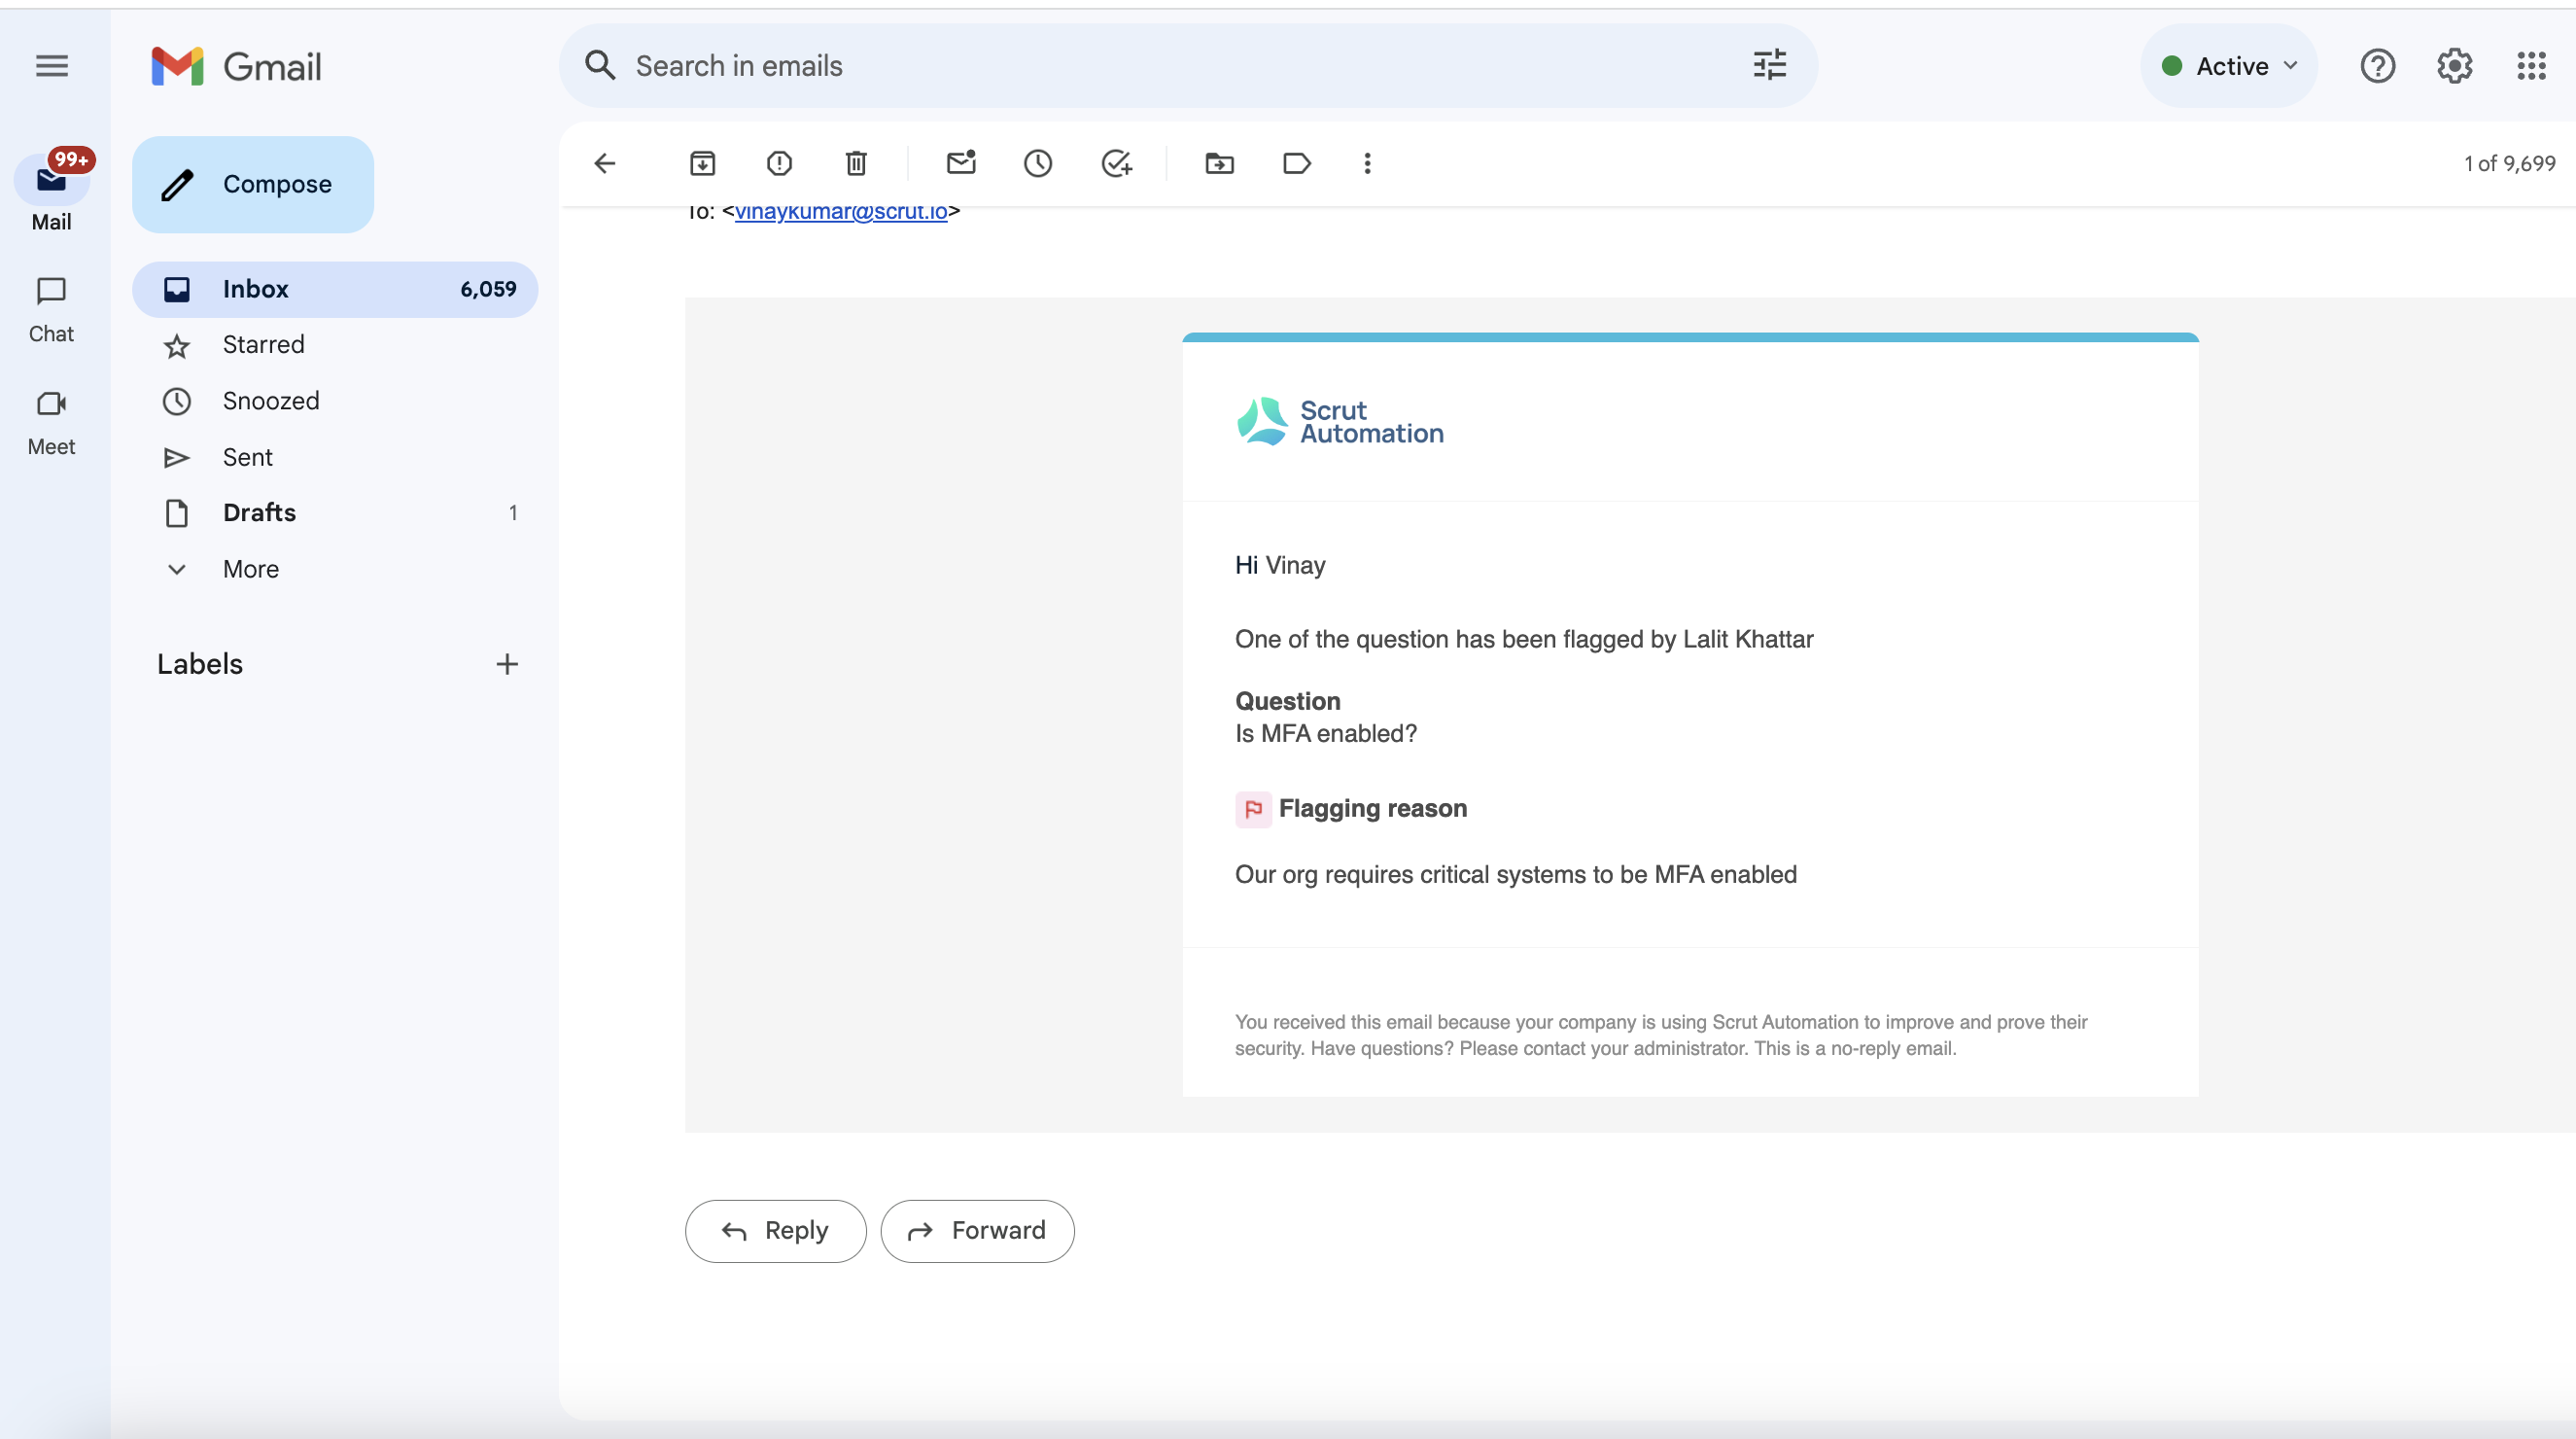
Task: Click 'Is MFA enabled?' question text
Action: click(1326, 734)
